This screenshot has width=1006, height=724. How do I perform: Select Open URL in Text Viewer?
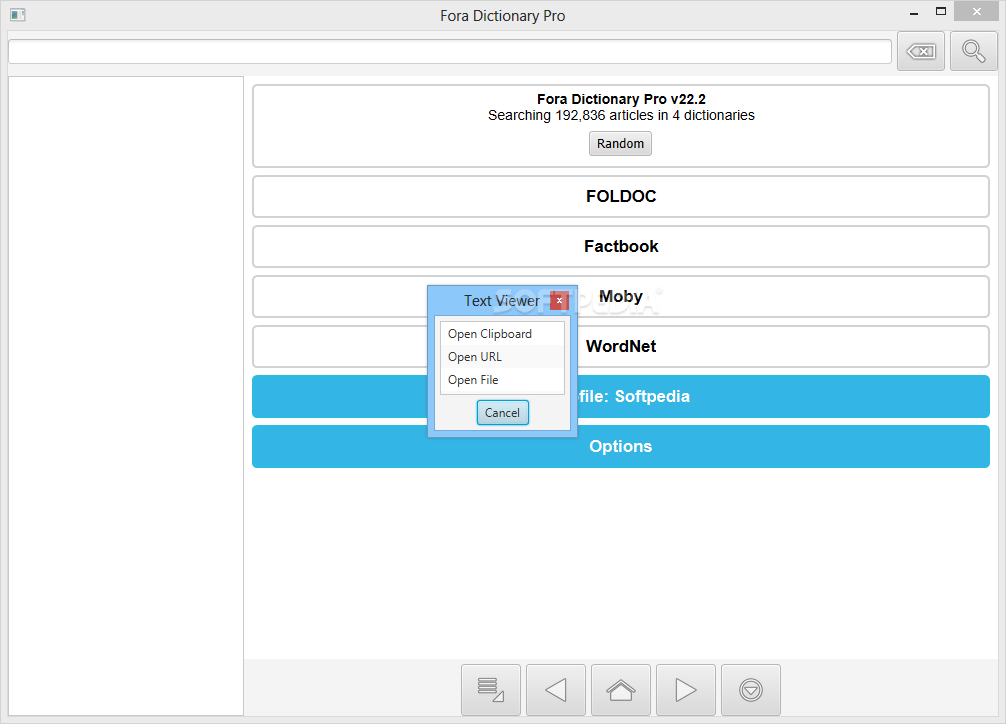point(502,357)
